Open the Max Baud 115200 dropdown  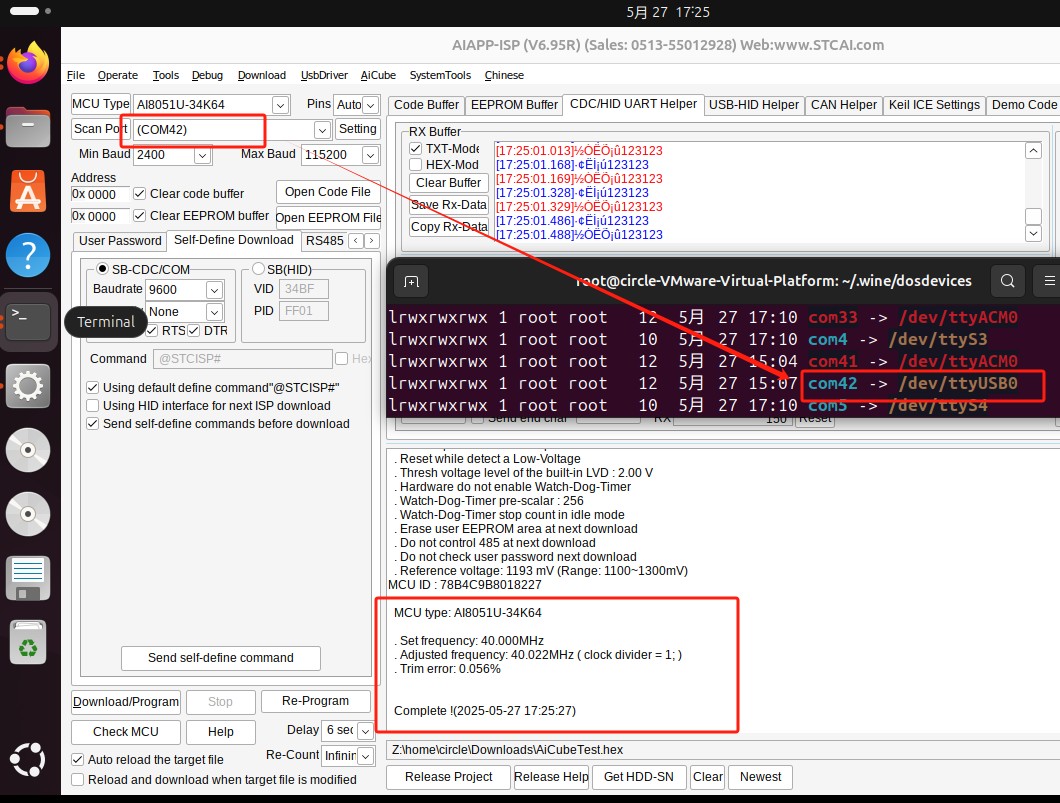coord(370,155)
